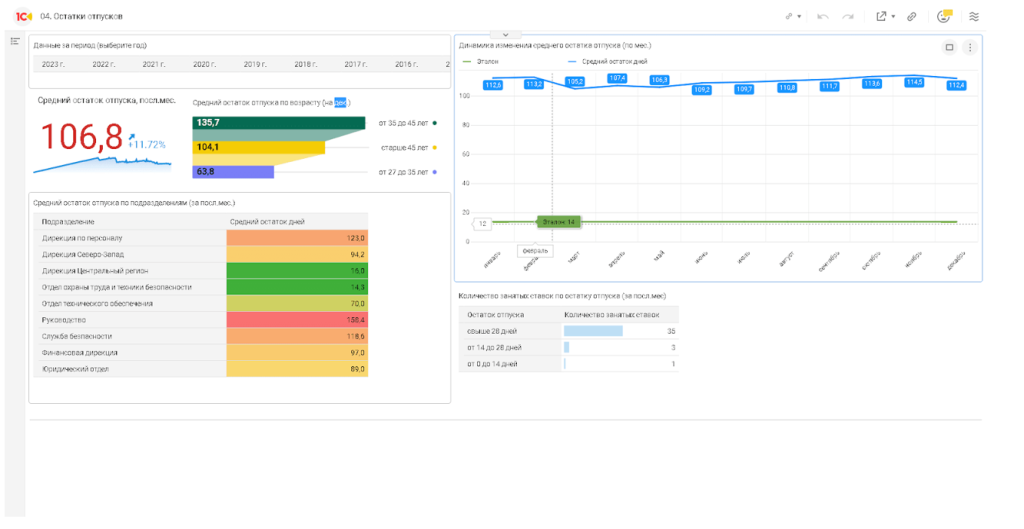
Task: Sort by Средний остаток дней column header
Action: pos(267,222)
